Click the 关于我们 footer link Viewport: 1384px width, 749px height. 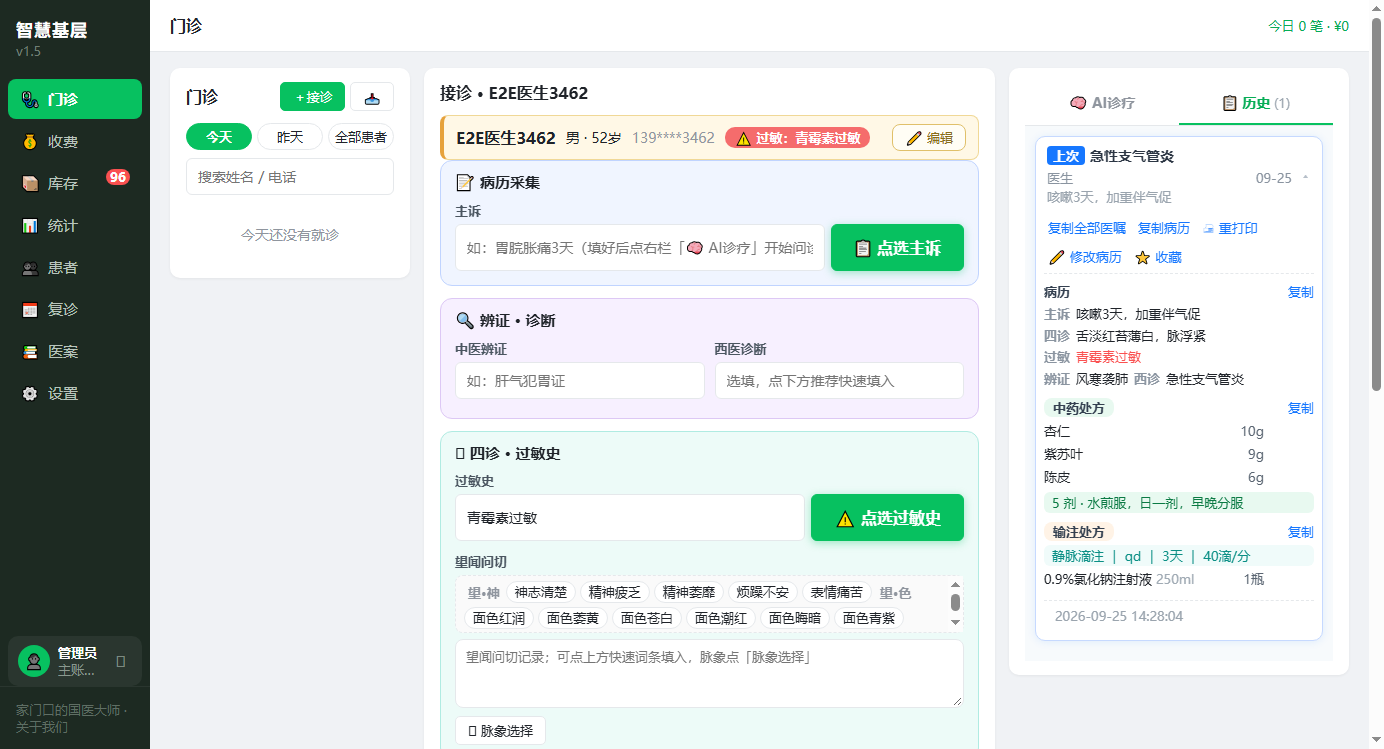pos(42,727)
